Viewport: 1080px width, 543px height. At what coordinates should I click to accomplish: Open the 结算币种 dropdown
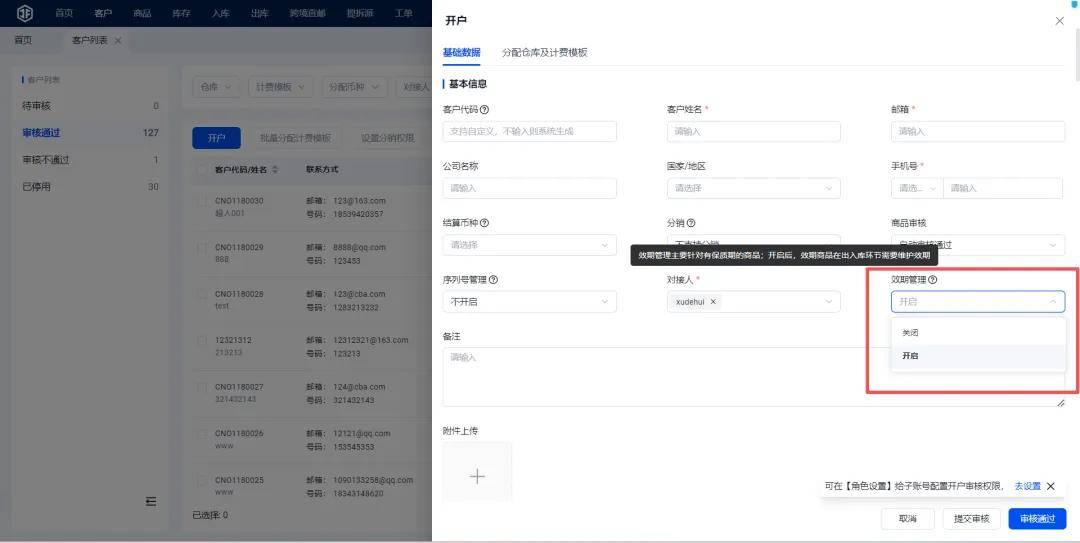(x=530, y=245)
